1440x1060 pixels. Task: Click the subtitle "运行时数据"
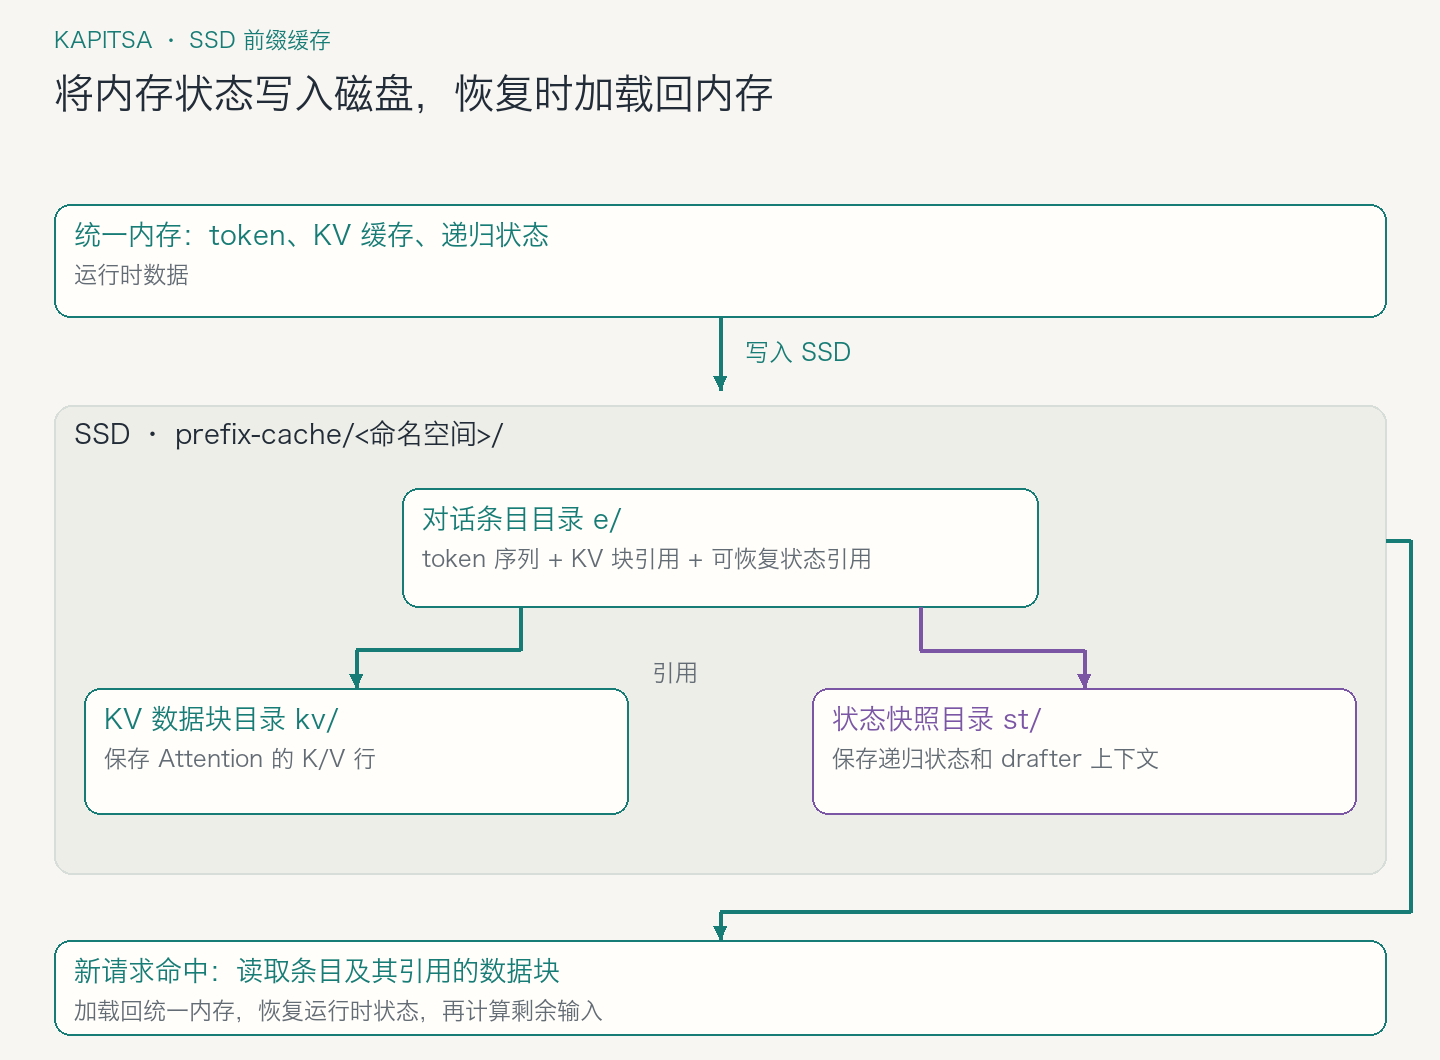tap(131, 275)
